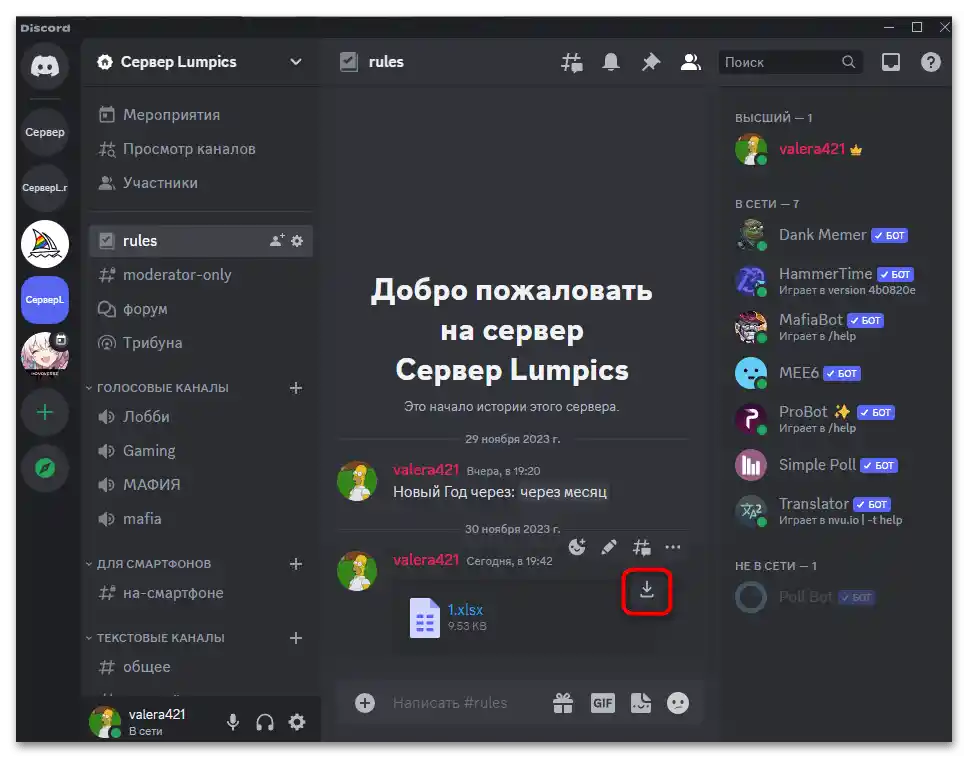Download the 1.xlsx attachment

point(647,592)
